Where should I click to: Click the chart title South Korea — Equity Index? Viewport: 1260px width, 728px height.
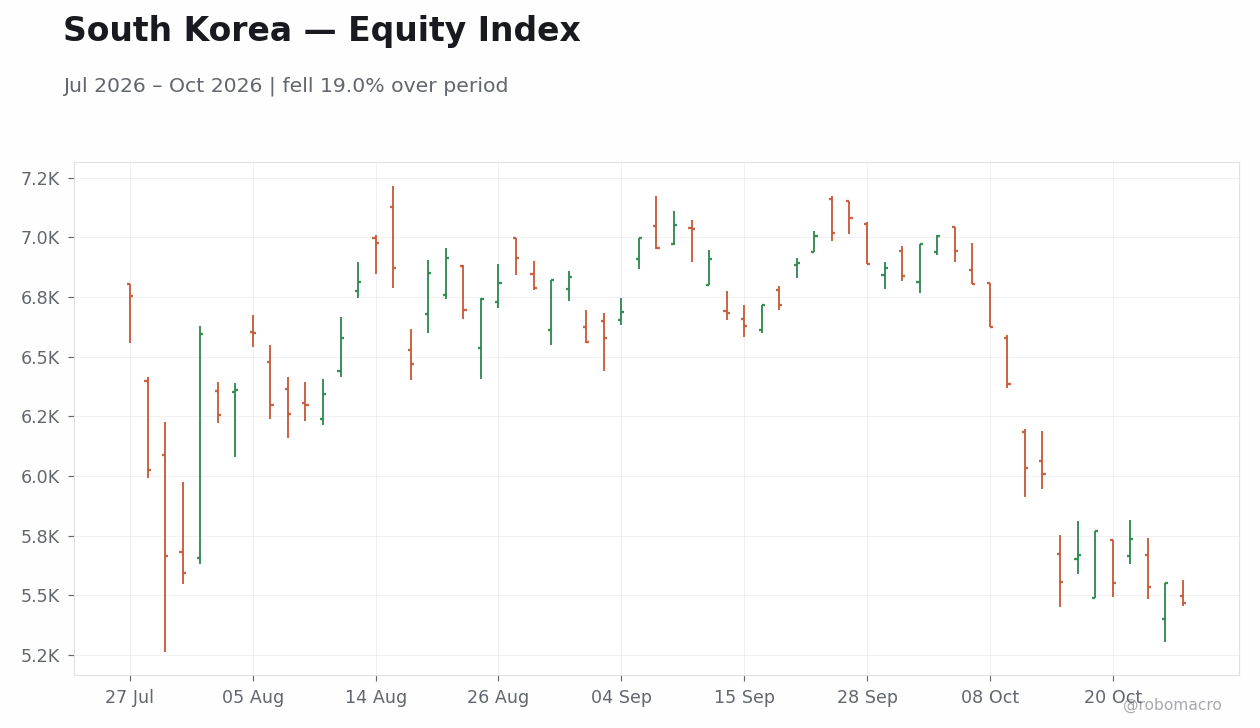321,31
